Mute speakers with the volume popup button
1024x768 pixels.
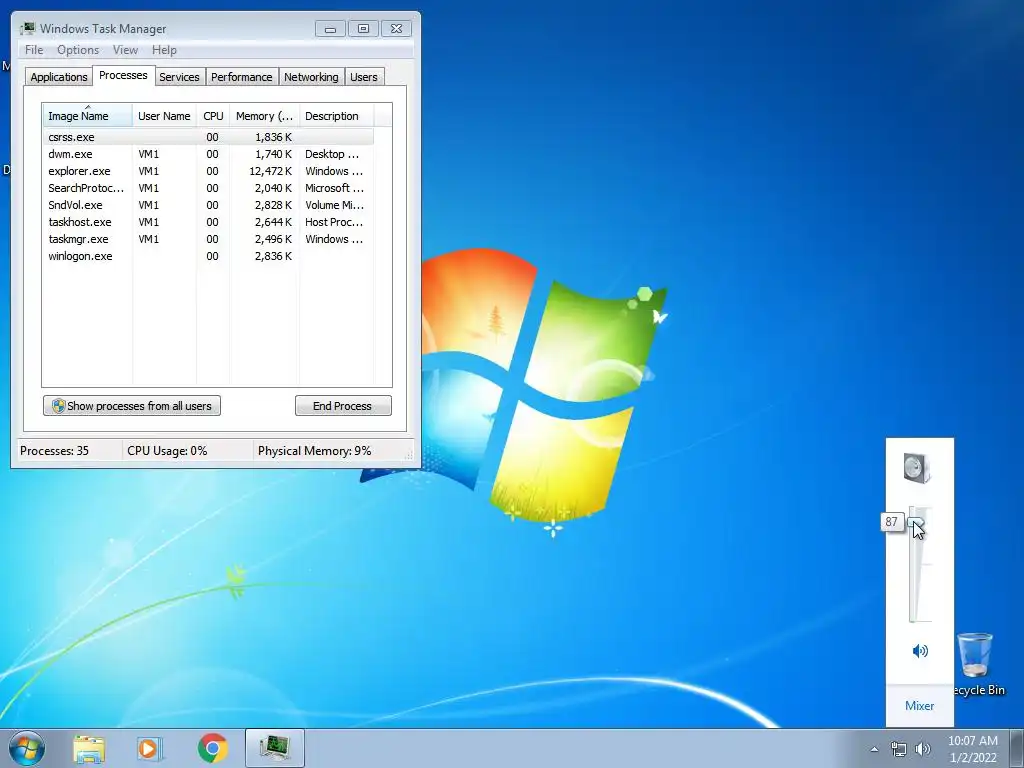point(920,650)
